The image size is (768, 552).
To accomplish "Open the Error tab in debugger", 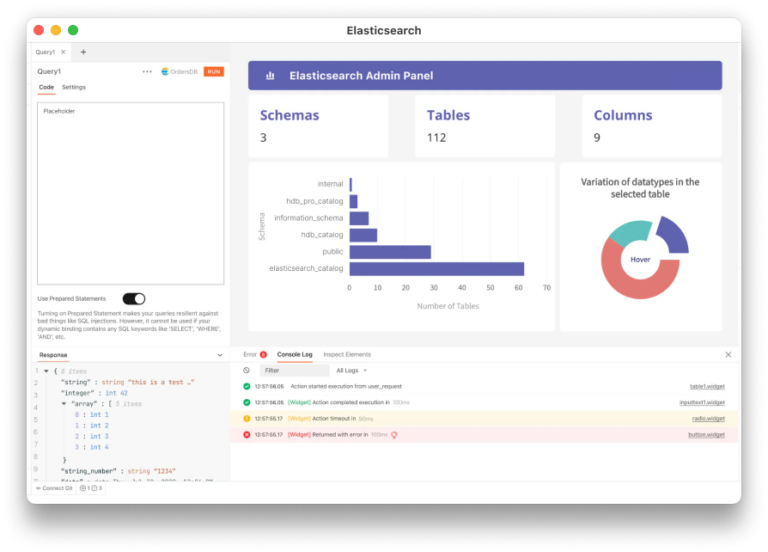I will [255, 355].
